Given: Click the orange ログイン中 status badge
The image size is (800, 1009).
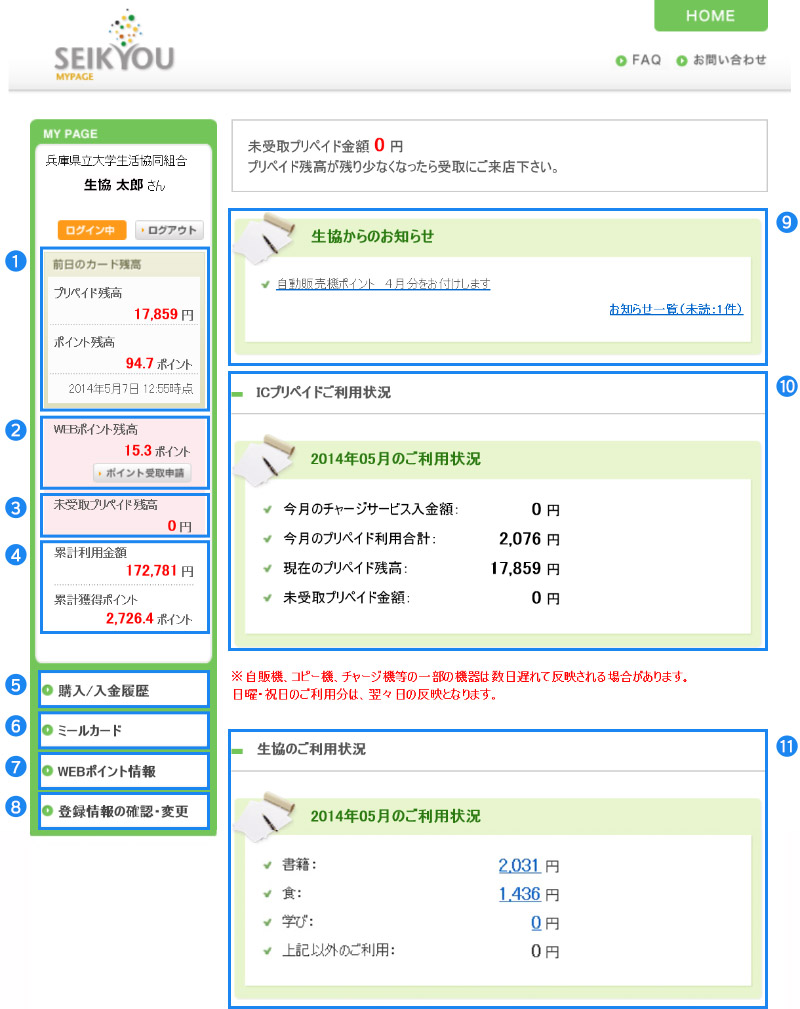Looking at the screenshot, I should pos(91,230).
